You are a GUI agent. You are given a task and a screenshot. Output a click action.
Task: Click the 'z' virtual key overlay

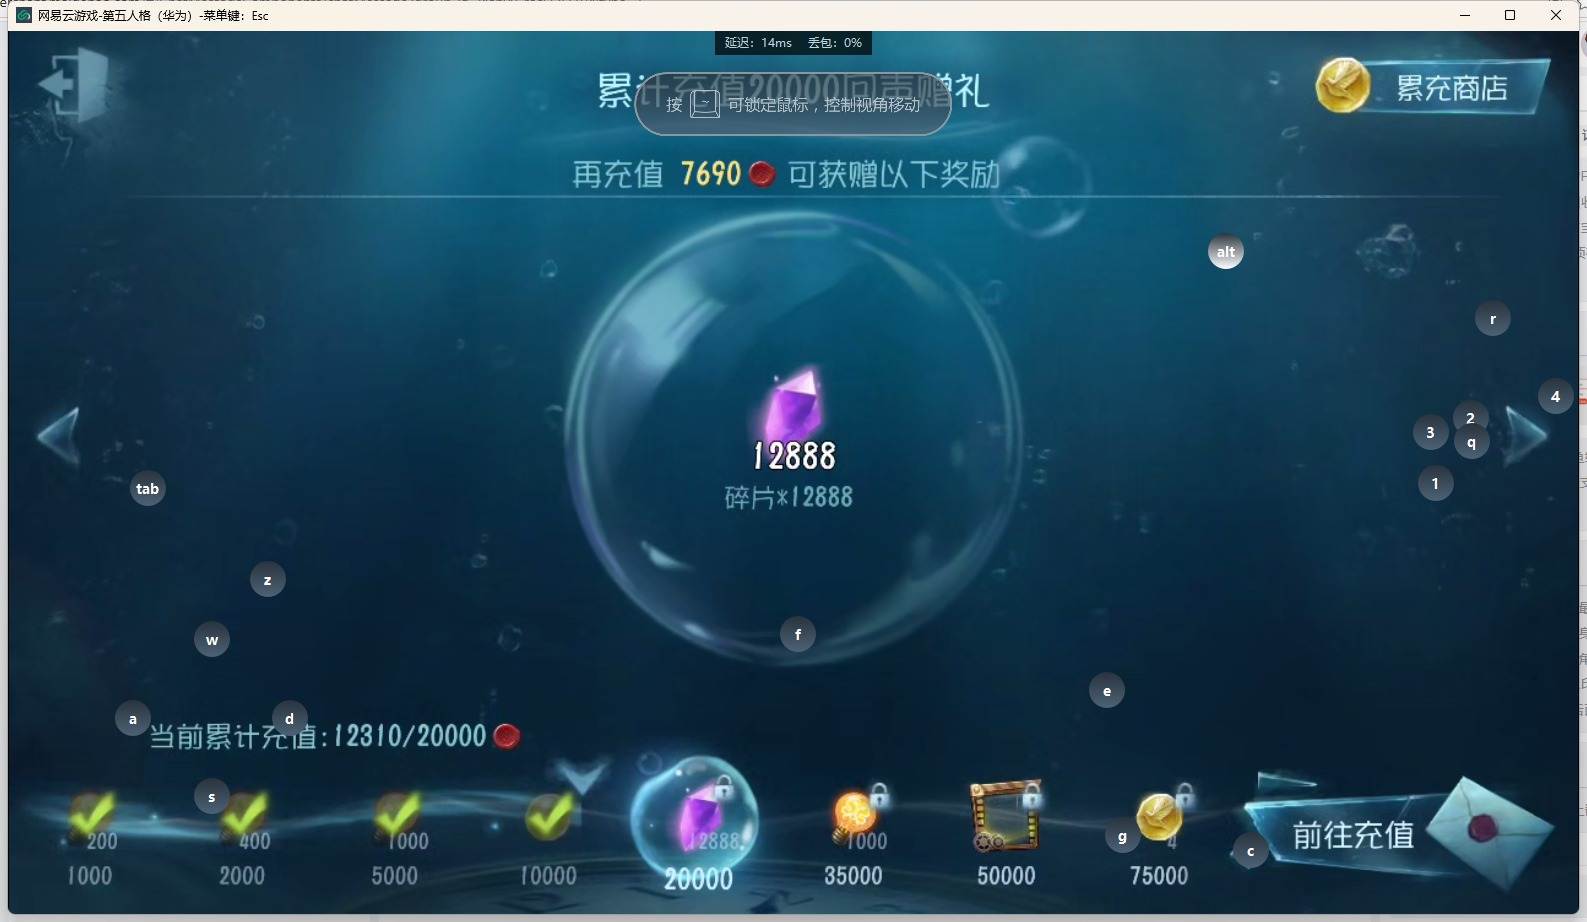click(x=268, y=580)
